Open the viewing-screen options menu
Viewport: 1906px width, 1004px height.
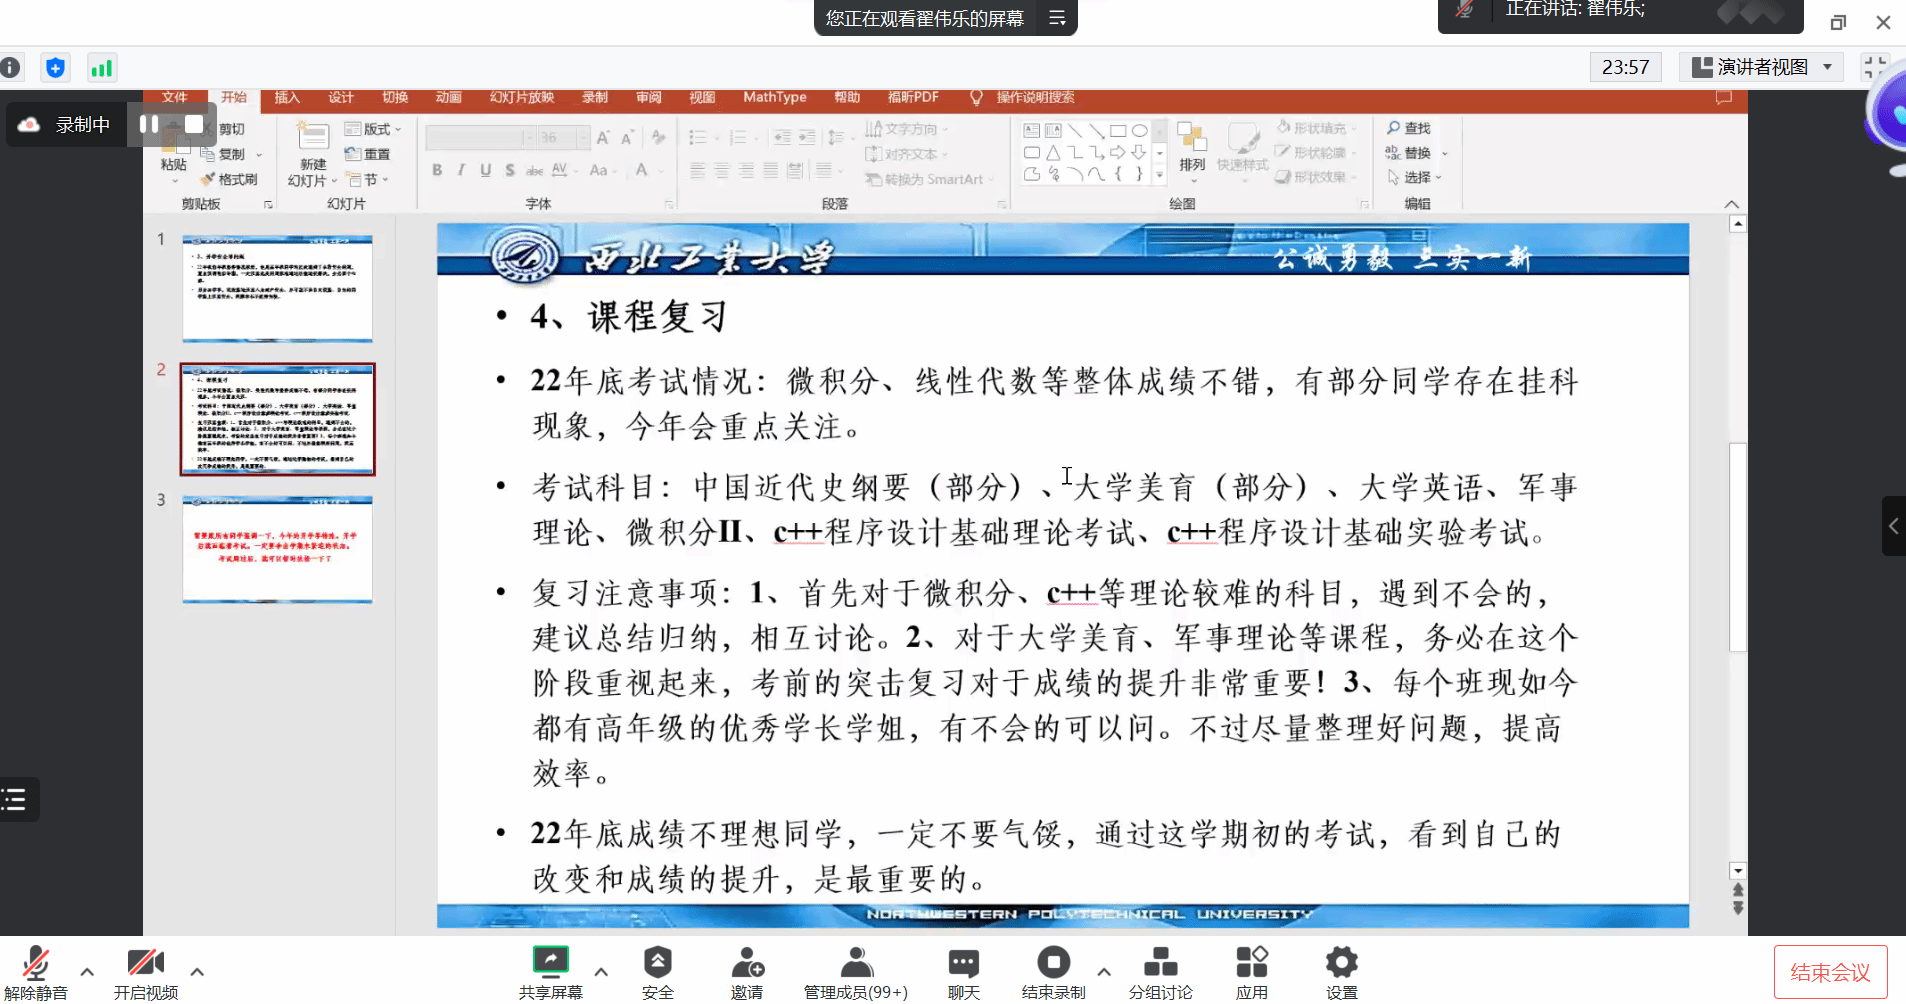tap(1057, 18)
